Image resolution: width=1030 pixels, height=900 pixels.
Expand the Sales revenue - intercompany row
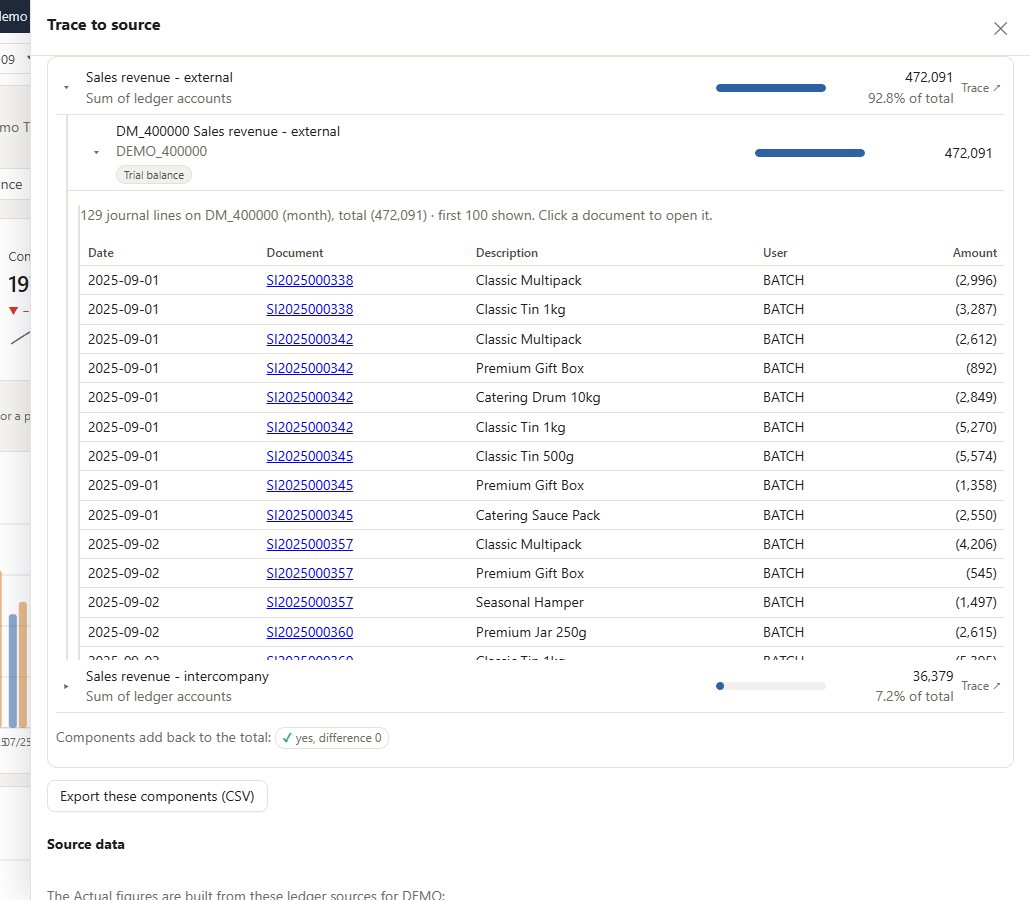[x=66, y=686]
